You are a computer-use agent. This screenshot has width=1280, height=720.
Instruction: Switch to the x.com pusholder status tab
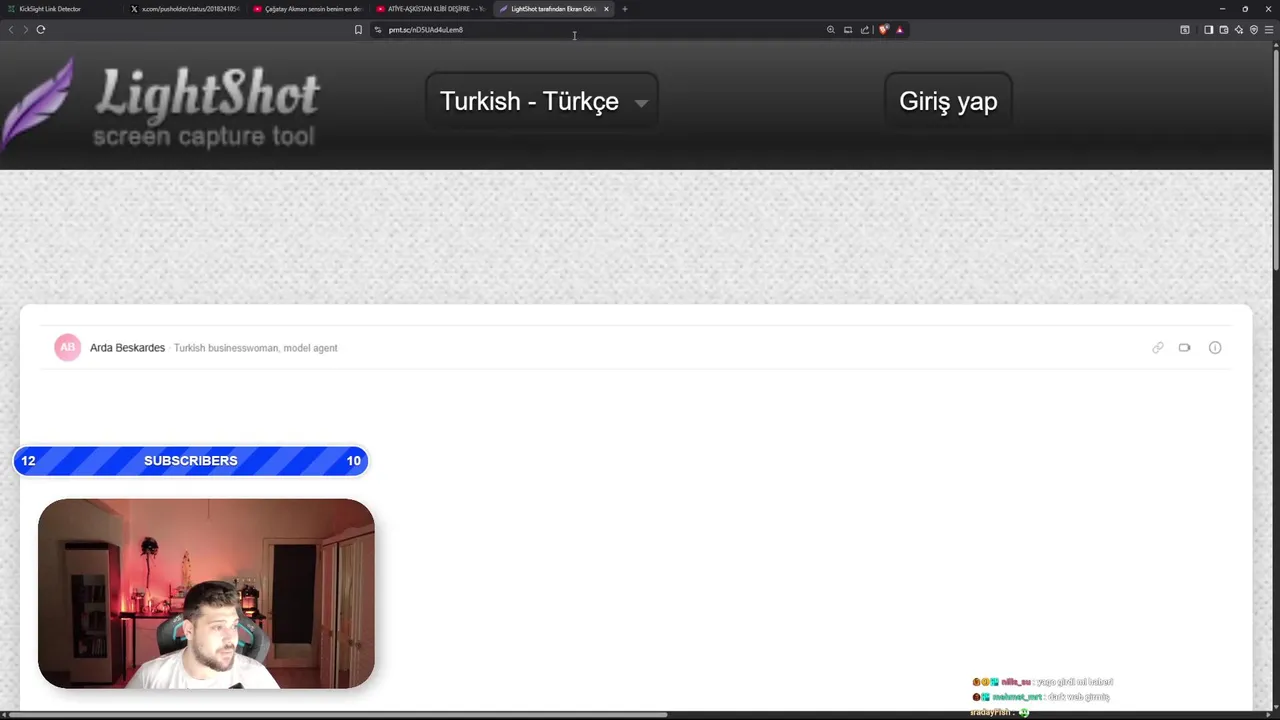[x=186, y=9]
